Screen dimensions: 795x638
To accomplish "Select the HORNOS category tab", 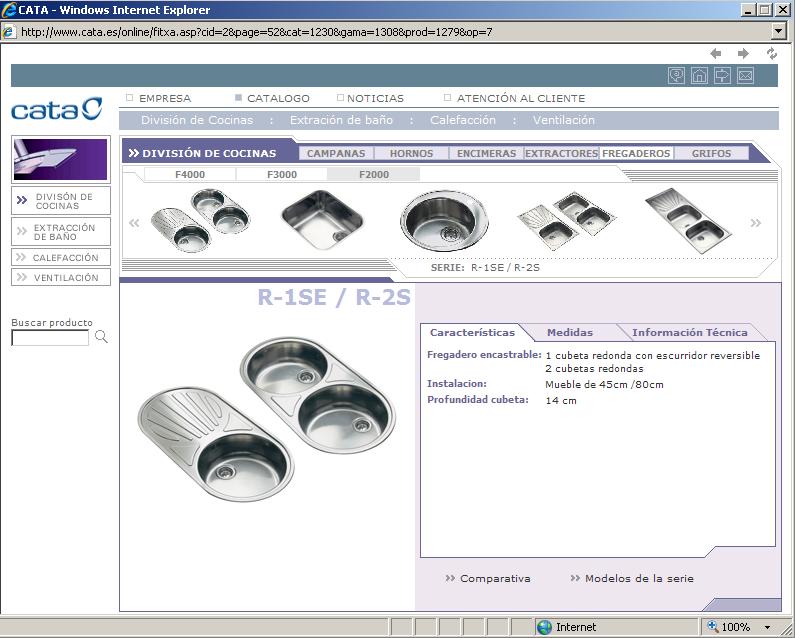I will (x=411, y=154).
